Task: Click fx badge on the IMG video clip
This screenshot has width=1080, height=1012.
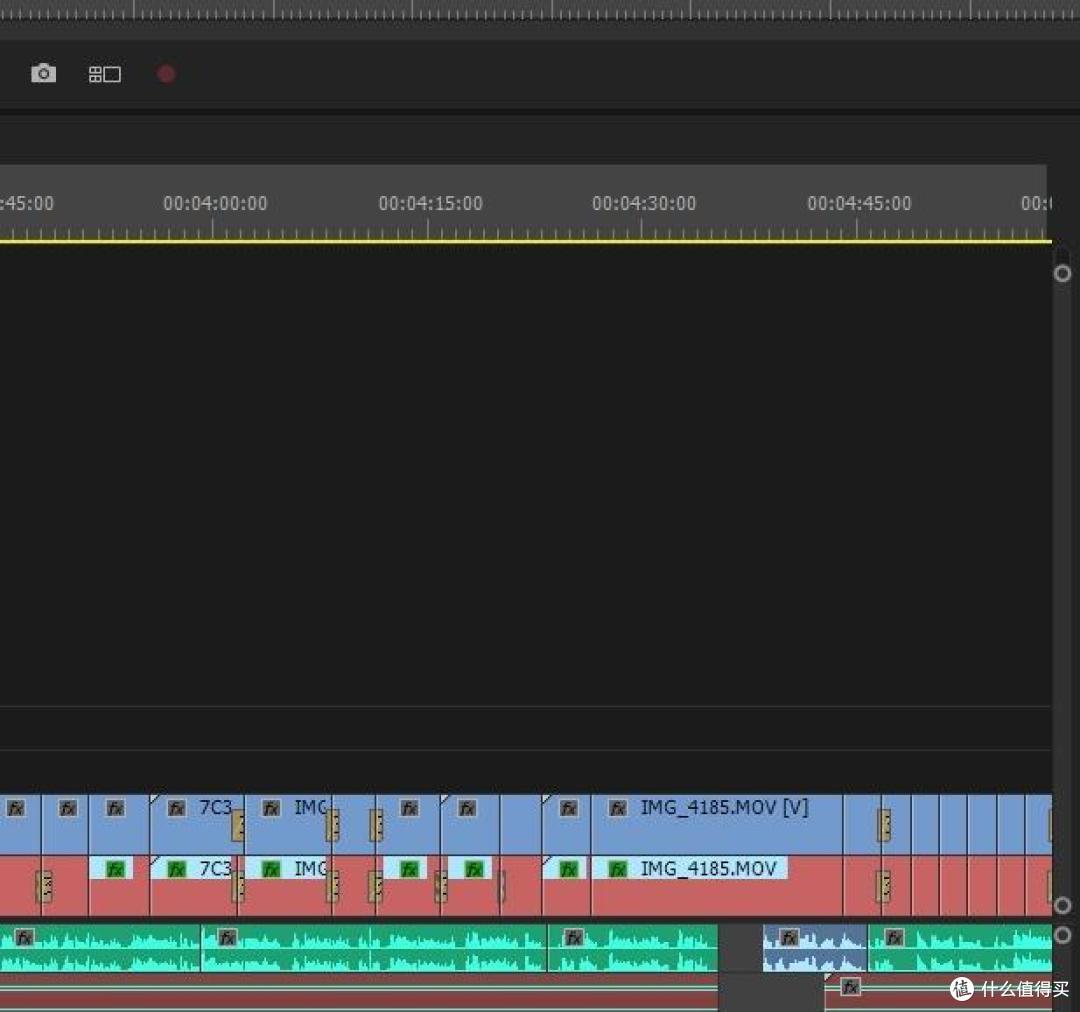Action: (271, 808)
